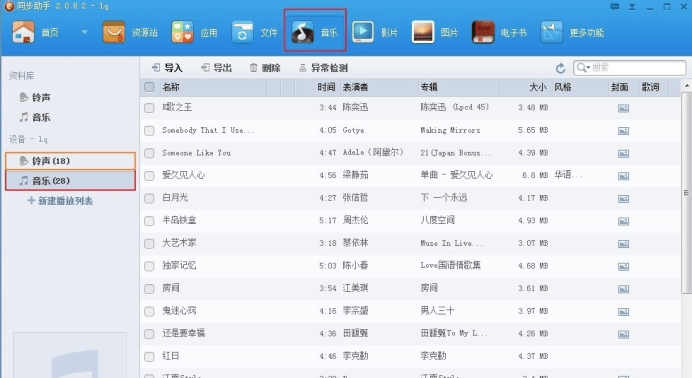Select 音乐 under 资料库 library
This screenshot has width=692, height=378.
[x=35, y=117]
